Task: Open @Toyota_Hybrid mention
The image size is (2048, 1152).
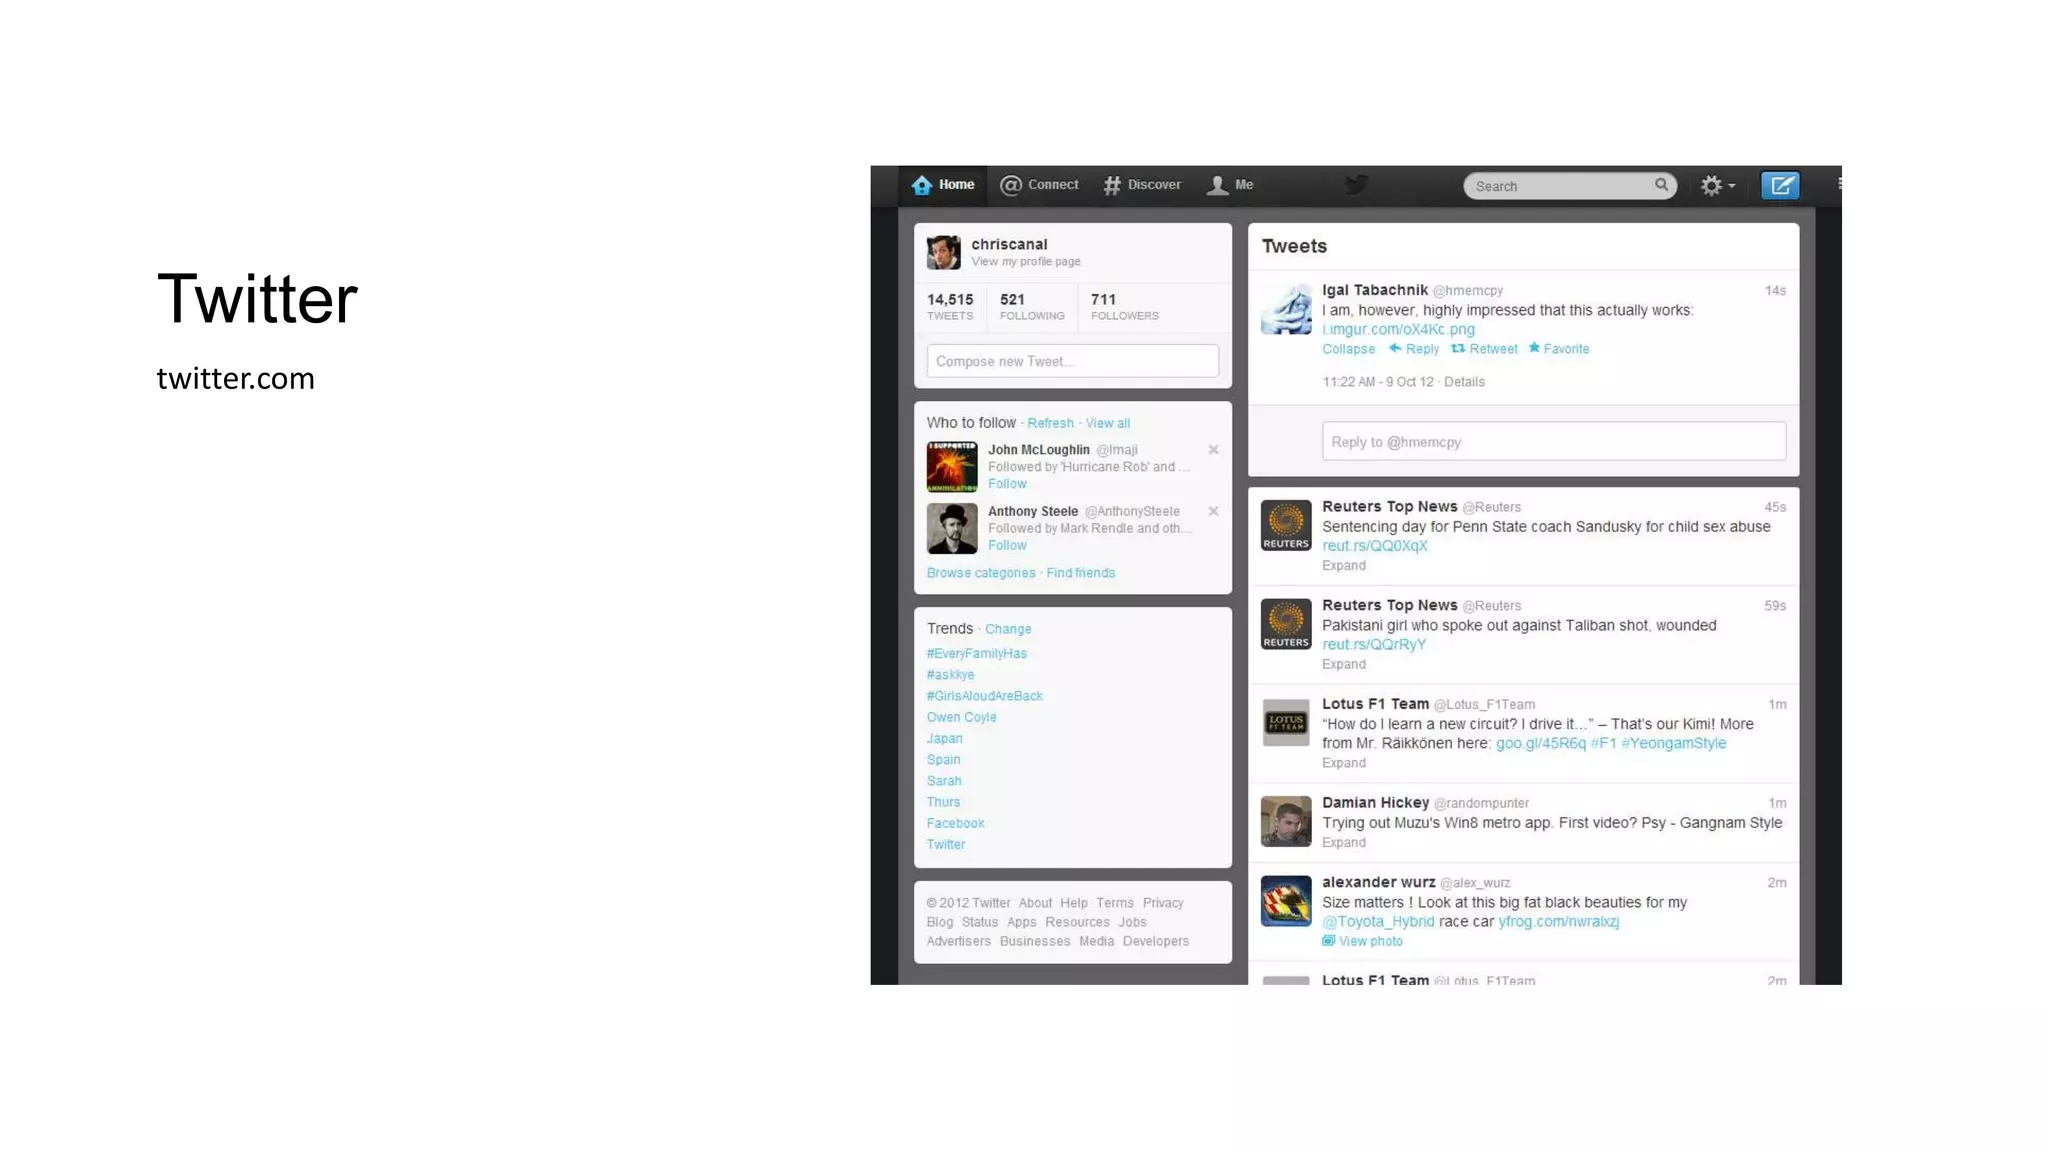Action: 1378,922
